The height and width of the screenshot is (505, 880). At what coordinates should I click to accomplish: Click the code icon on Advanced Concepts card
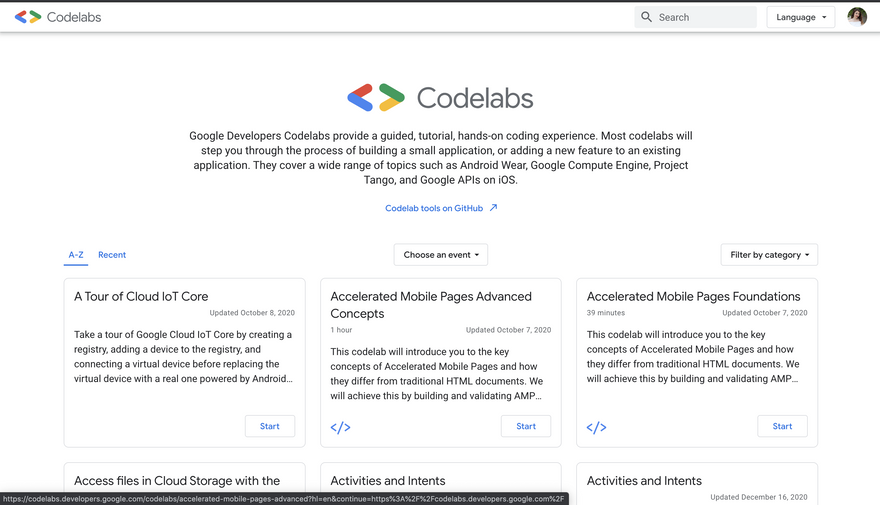pos(340,427)
